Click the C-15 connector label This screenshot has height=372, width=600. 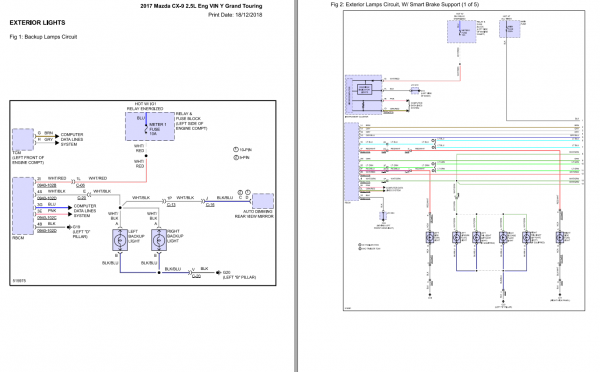(x=210, y=205)
